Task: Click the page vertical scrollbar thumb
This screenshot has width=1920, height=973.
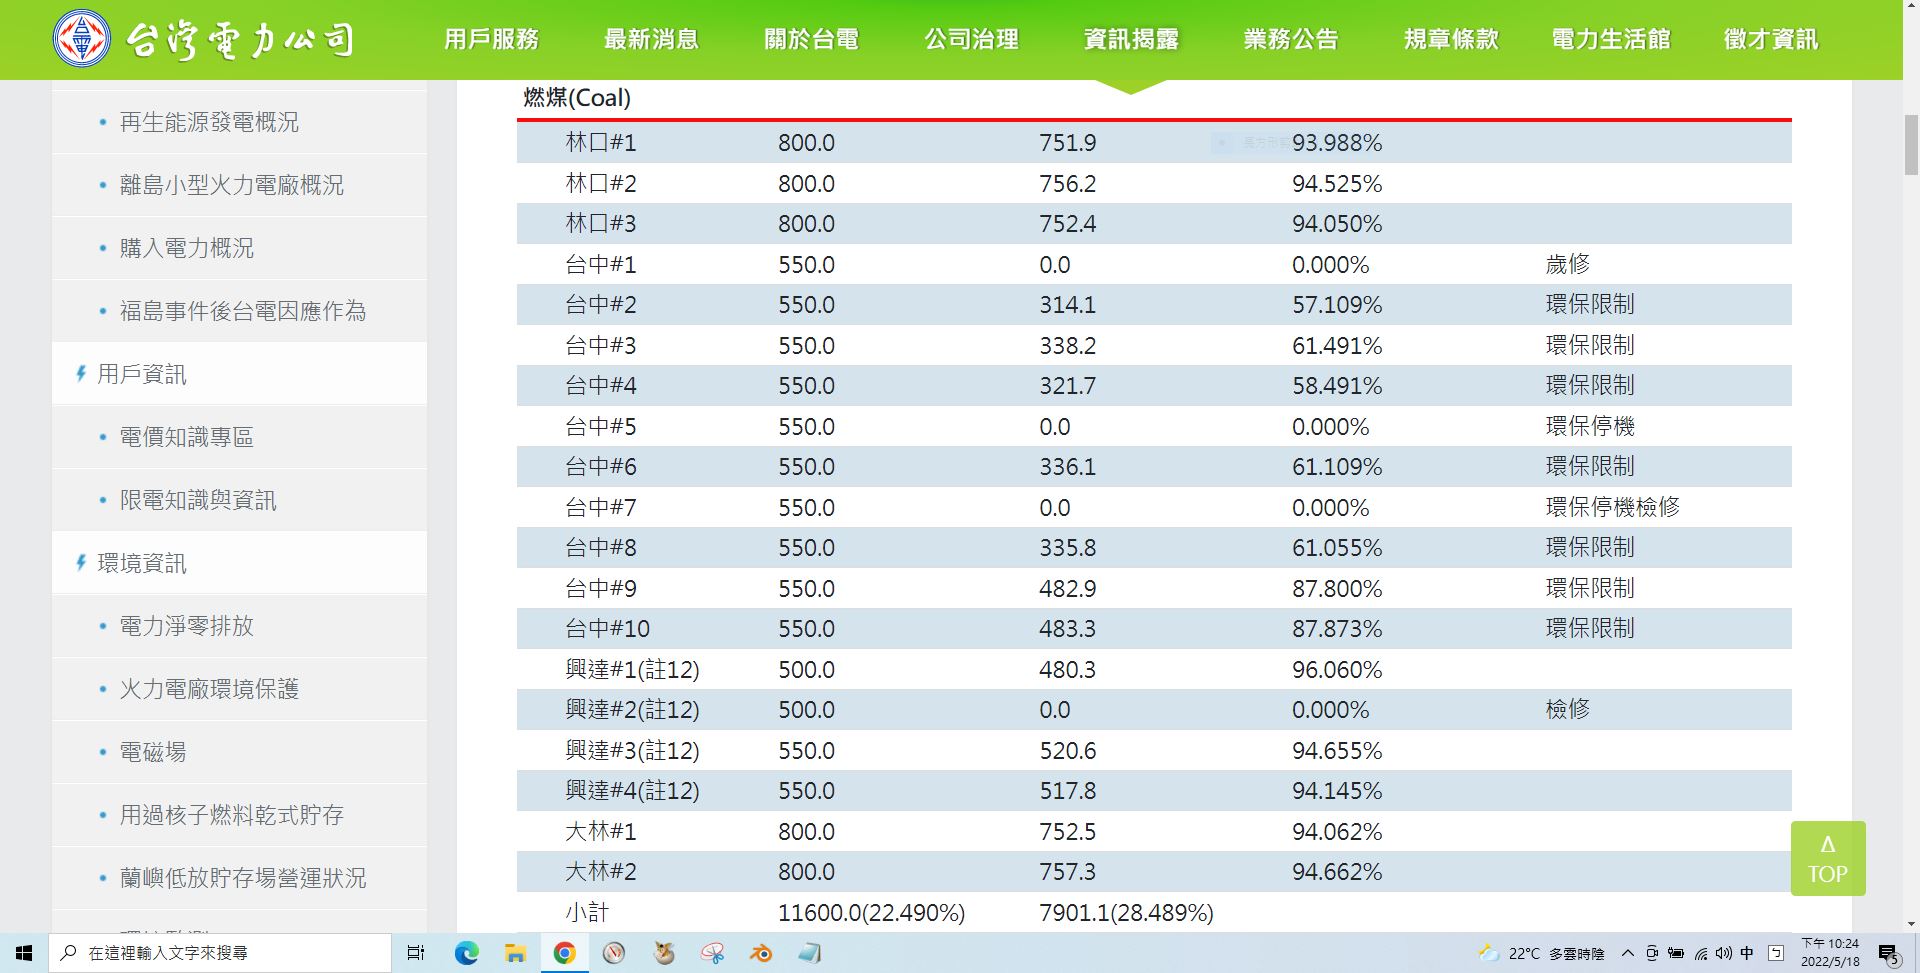Action: point(1911,144)
